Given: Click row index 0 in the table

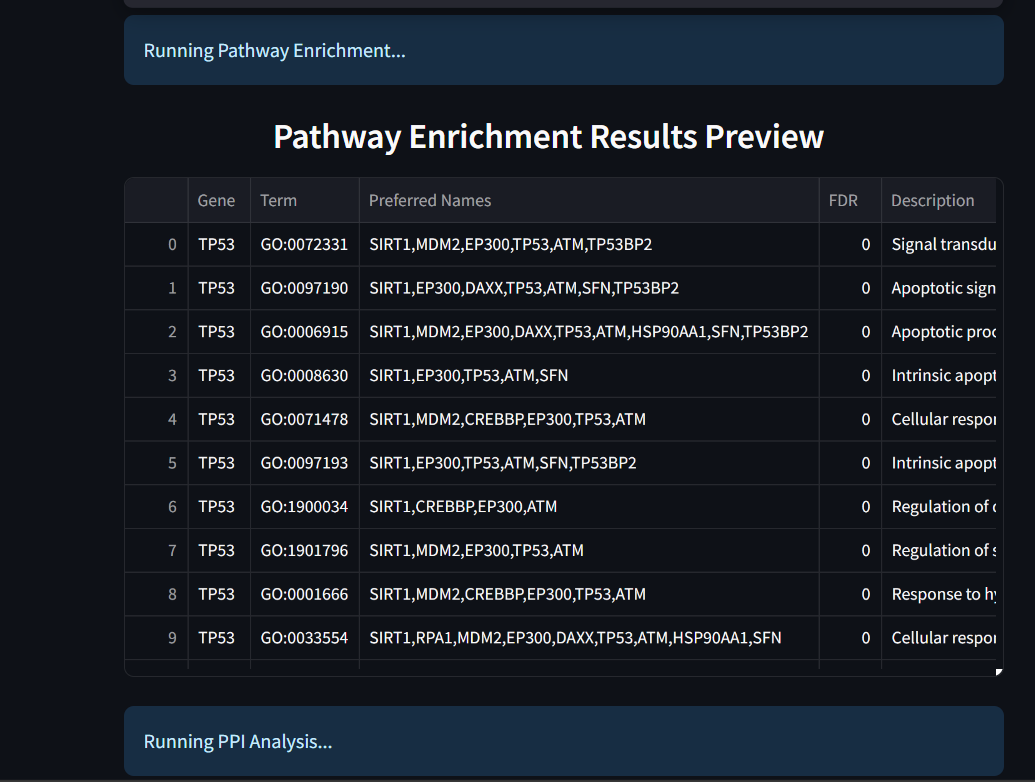Looking at the screenshot, I should coord(171,244).
